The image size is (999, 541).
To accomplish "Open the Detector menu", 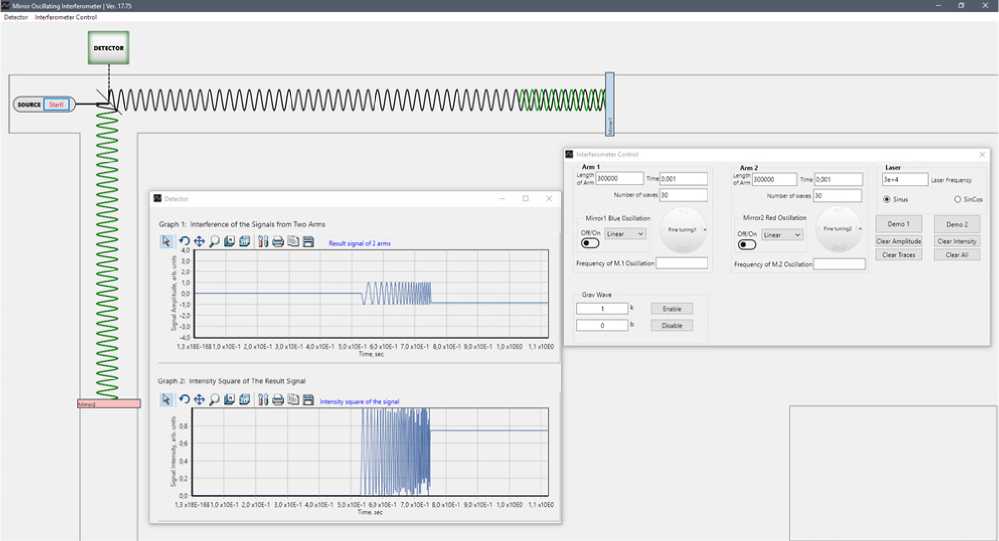I will (16, 17).
